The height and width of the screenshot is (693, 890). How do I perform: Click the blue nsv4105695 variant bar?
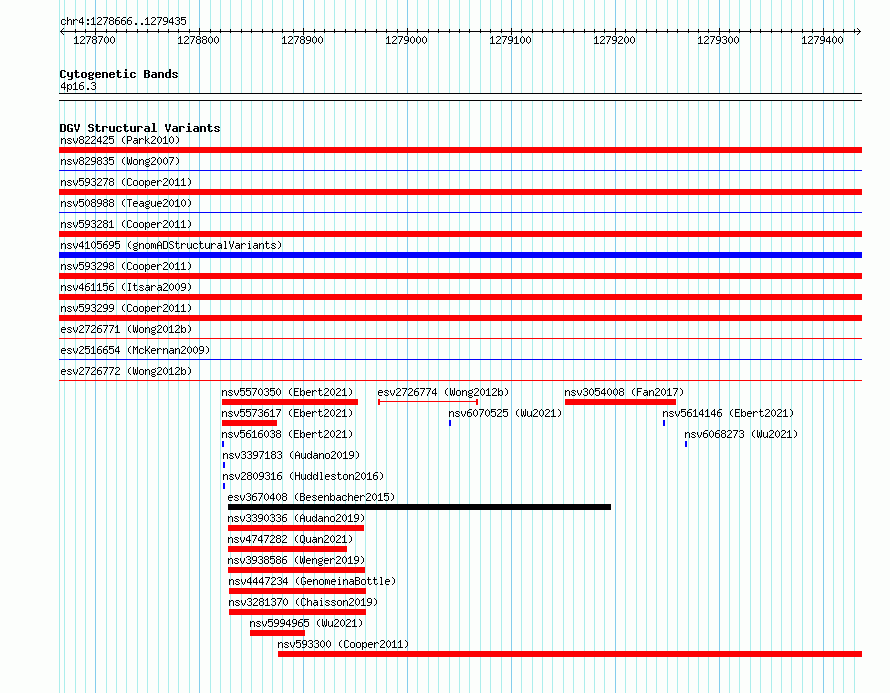tap(460, 255)
